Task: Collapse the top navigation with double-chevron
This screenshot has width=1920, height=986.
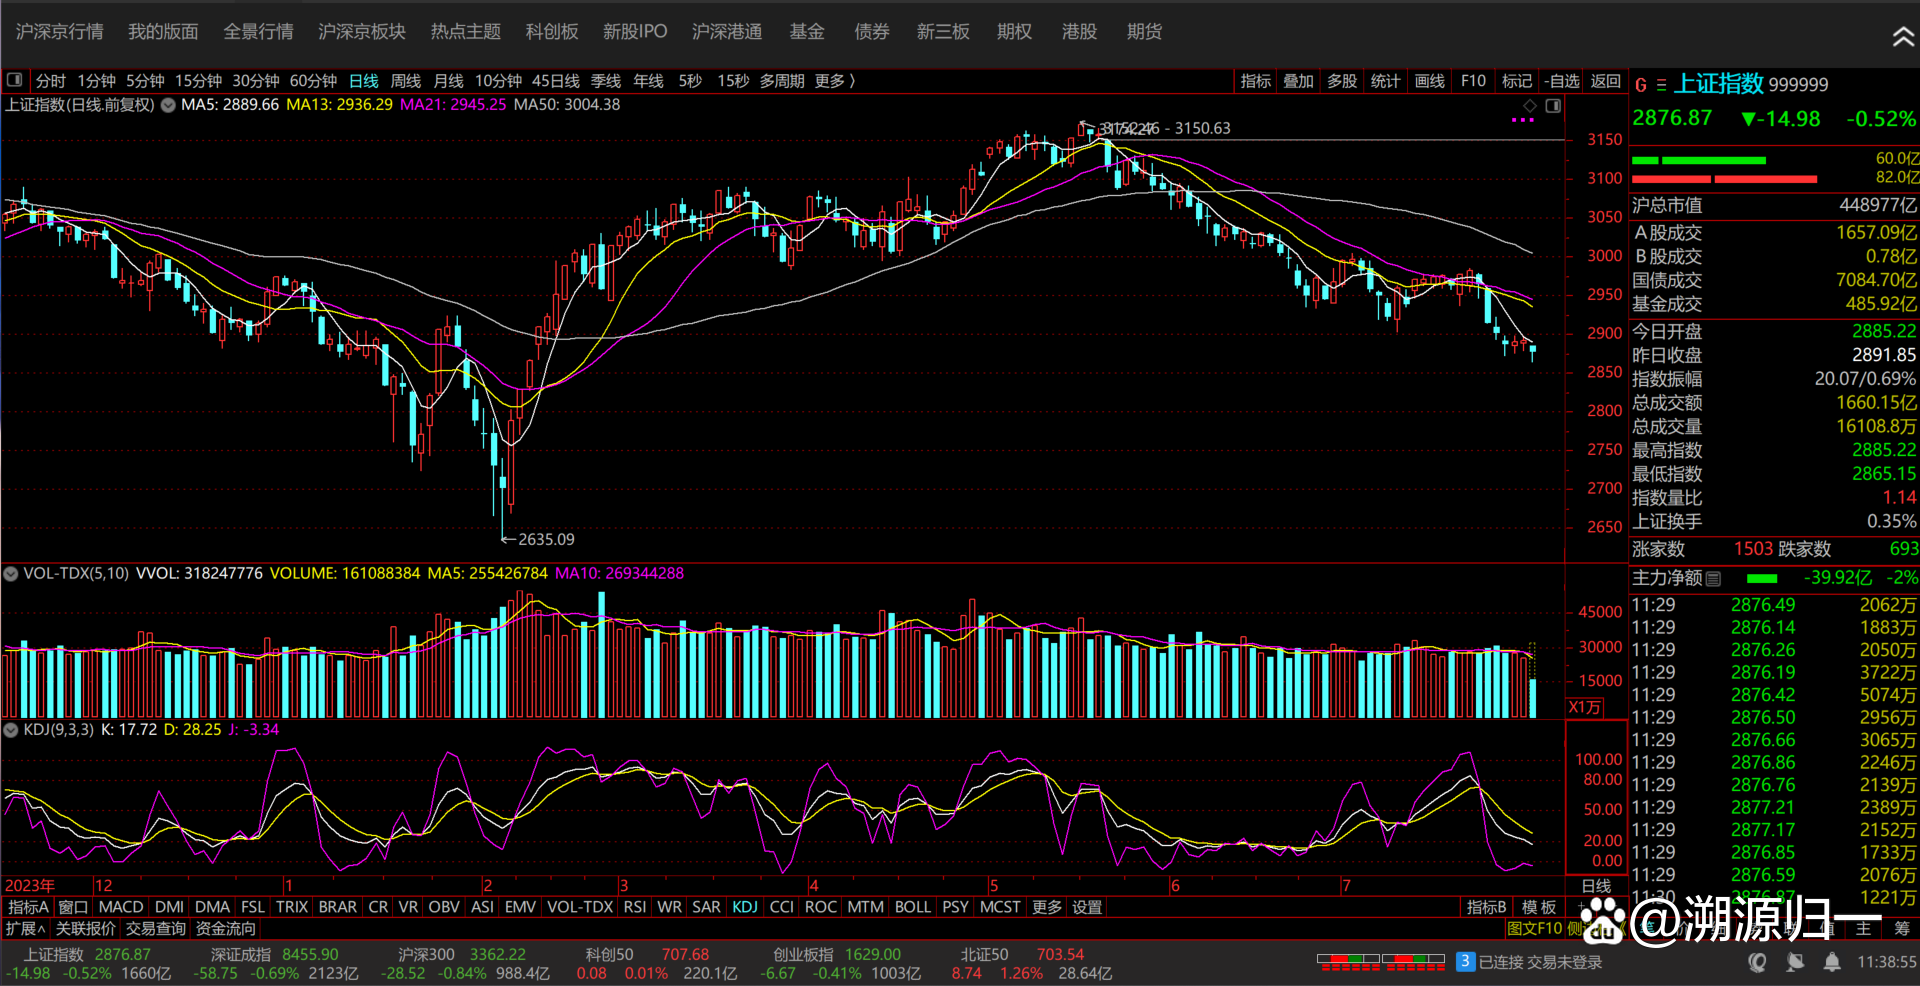Action: pos(1902,37)
